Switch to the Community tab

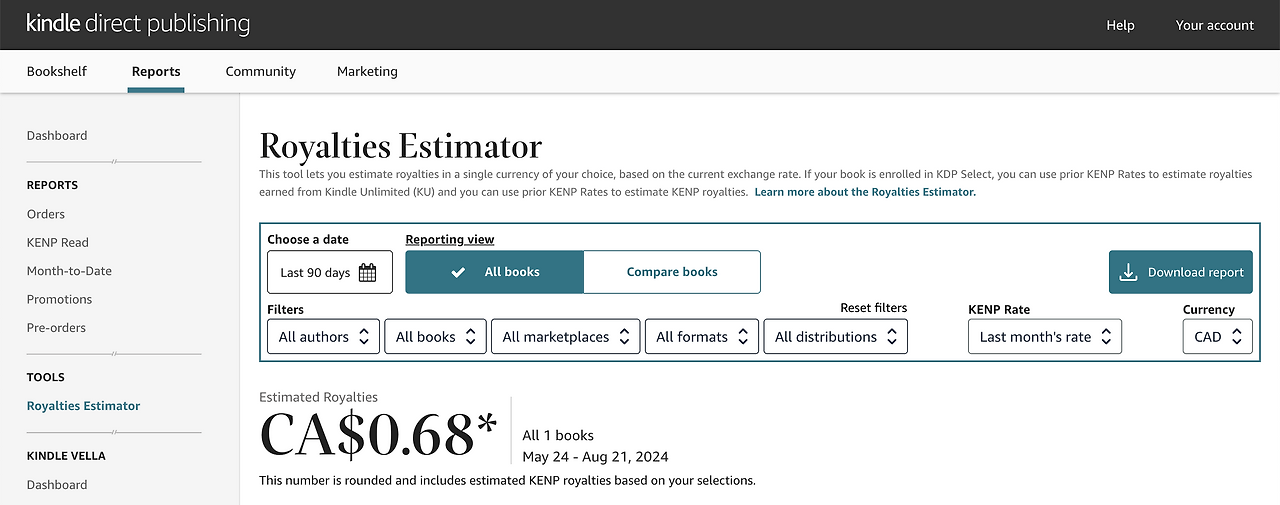coord(261,71)
